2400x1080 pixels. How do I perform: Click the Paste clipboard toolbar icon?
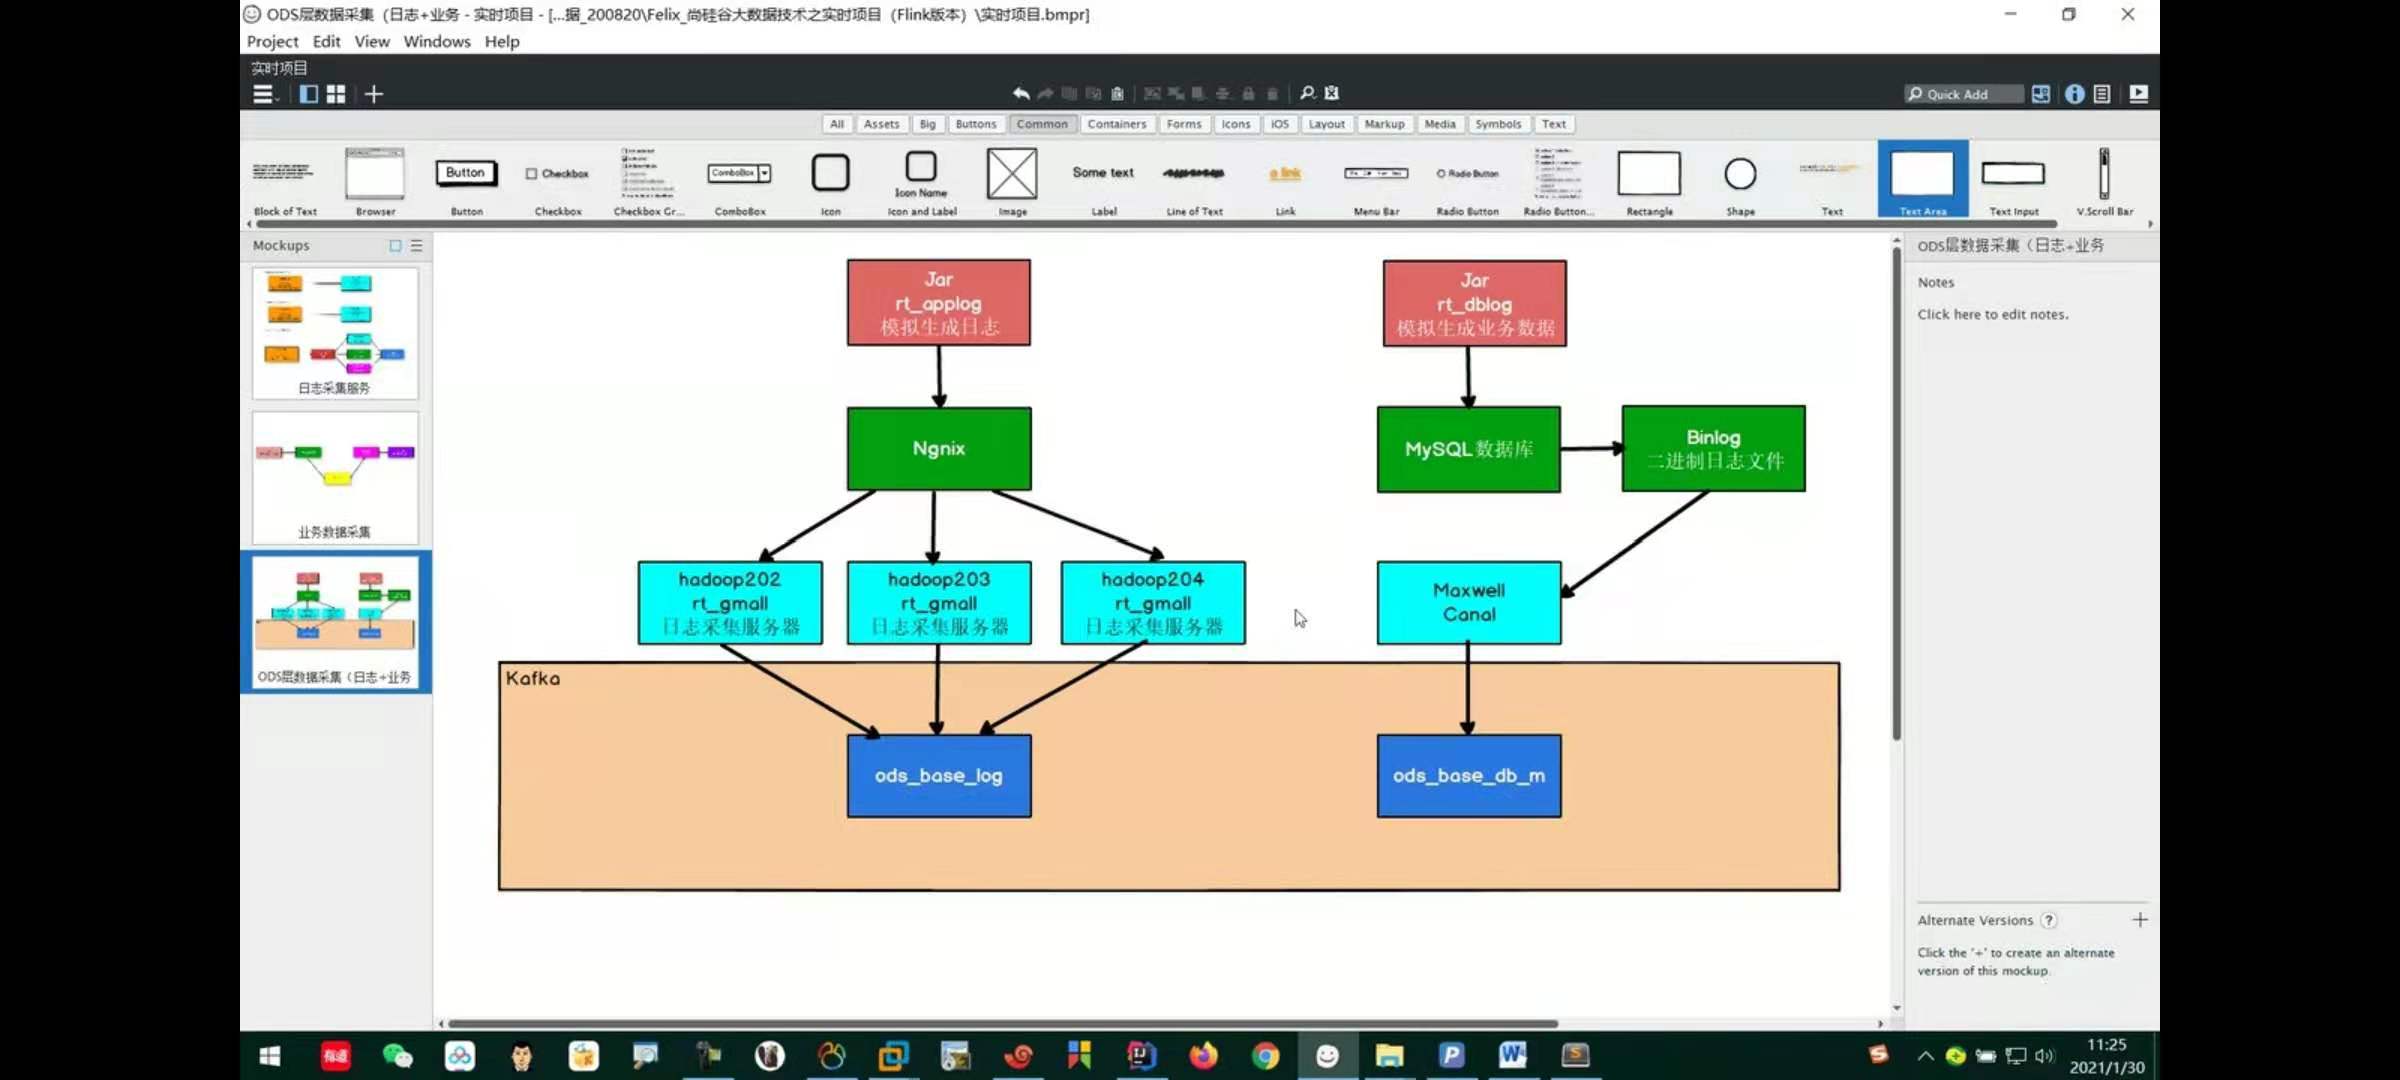(1118, 93)
